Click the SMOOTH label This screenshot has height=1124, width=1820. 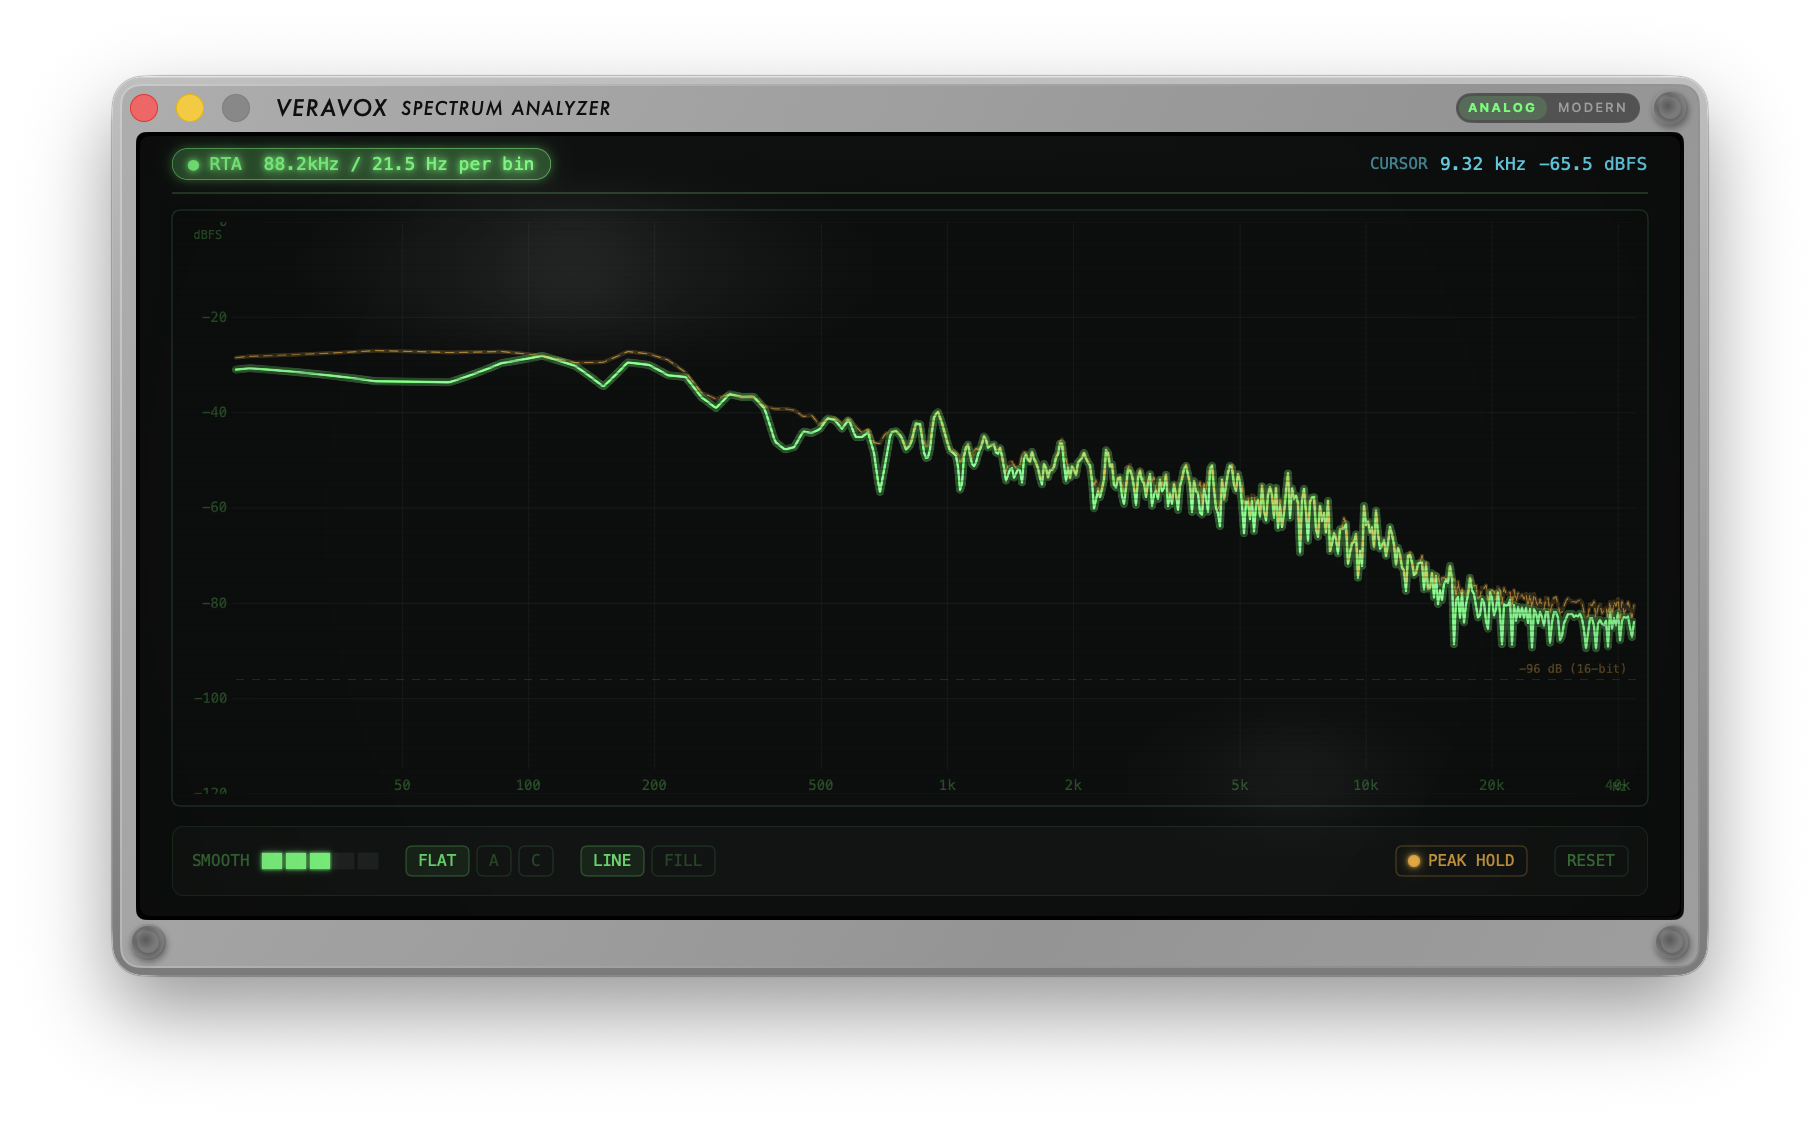coord(221,861)
